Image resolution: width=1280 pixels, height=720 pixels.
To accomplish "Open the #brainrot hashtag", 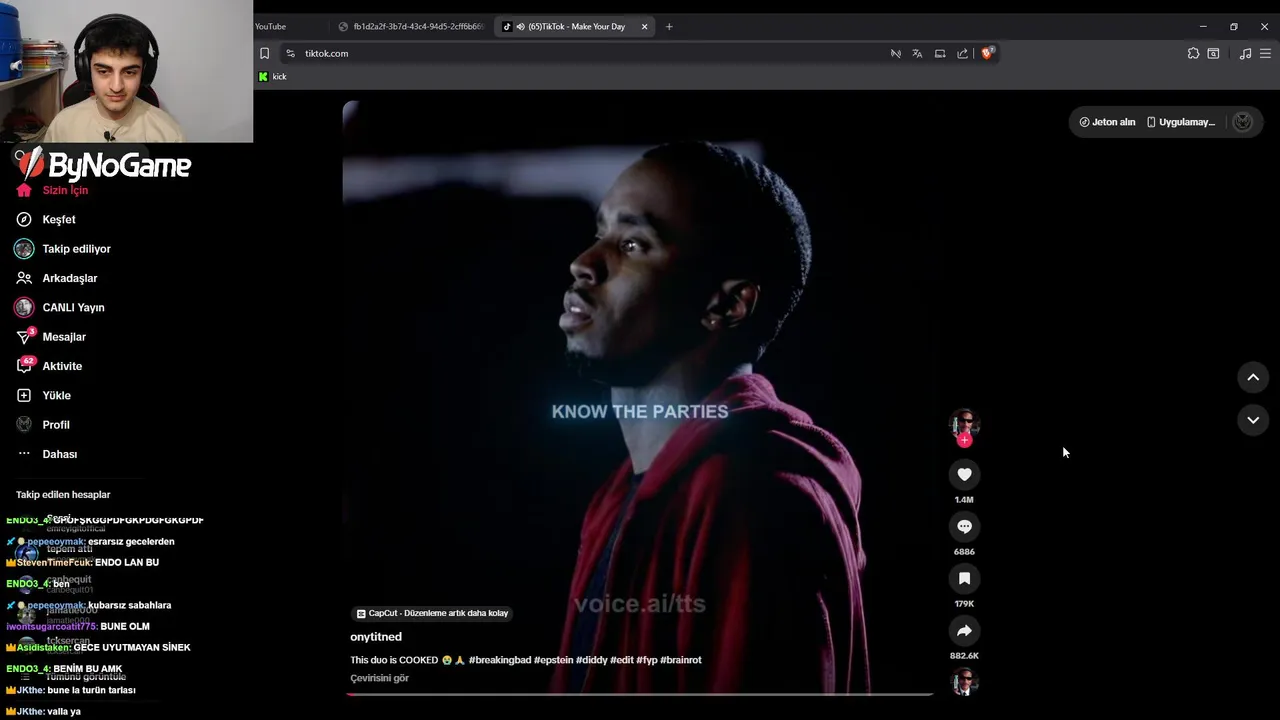I will [681, 660].
